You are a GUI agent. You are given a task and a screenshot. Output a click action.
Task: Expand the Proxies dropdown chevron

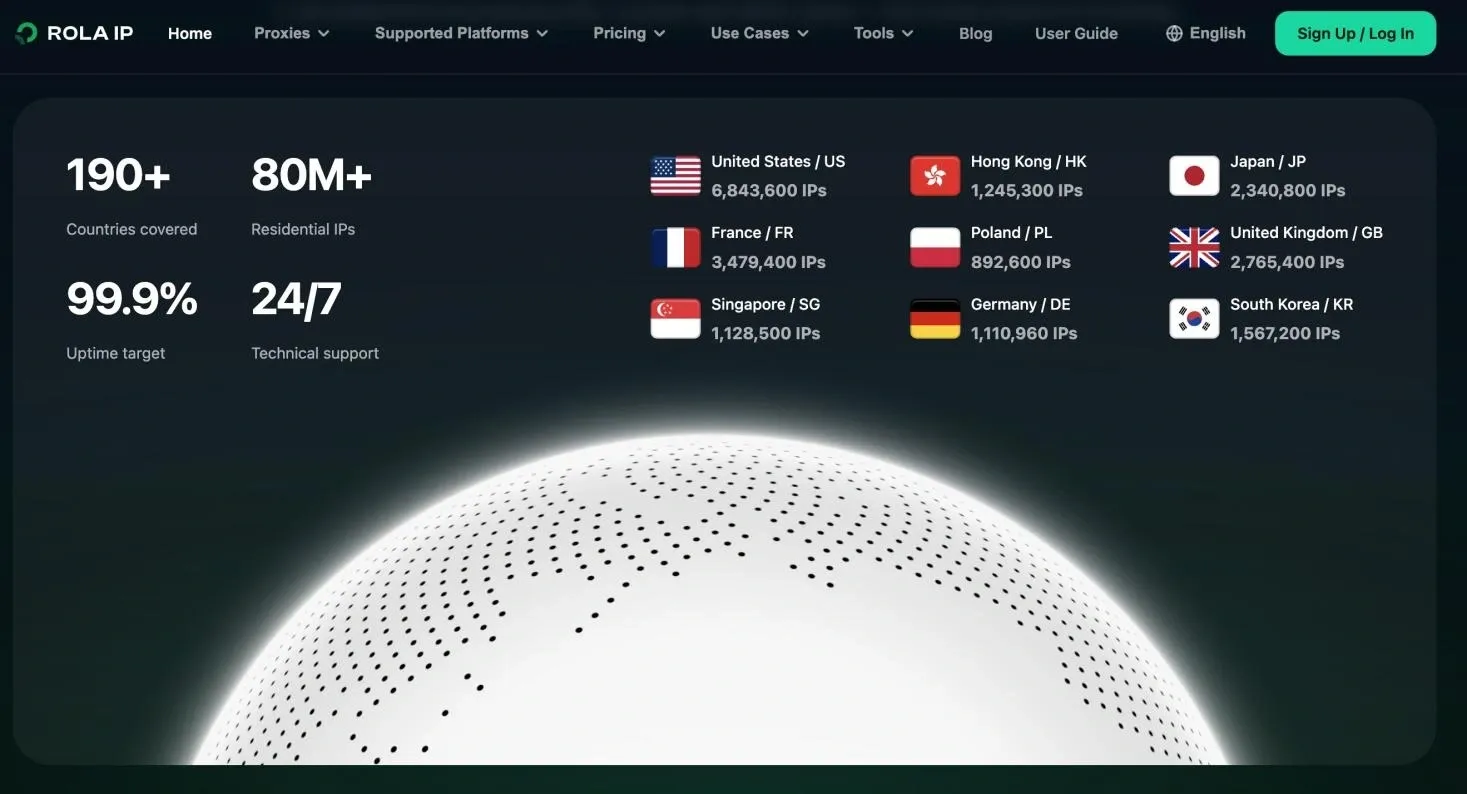click(x=324, y=34)
